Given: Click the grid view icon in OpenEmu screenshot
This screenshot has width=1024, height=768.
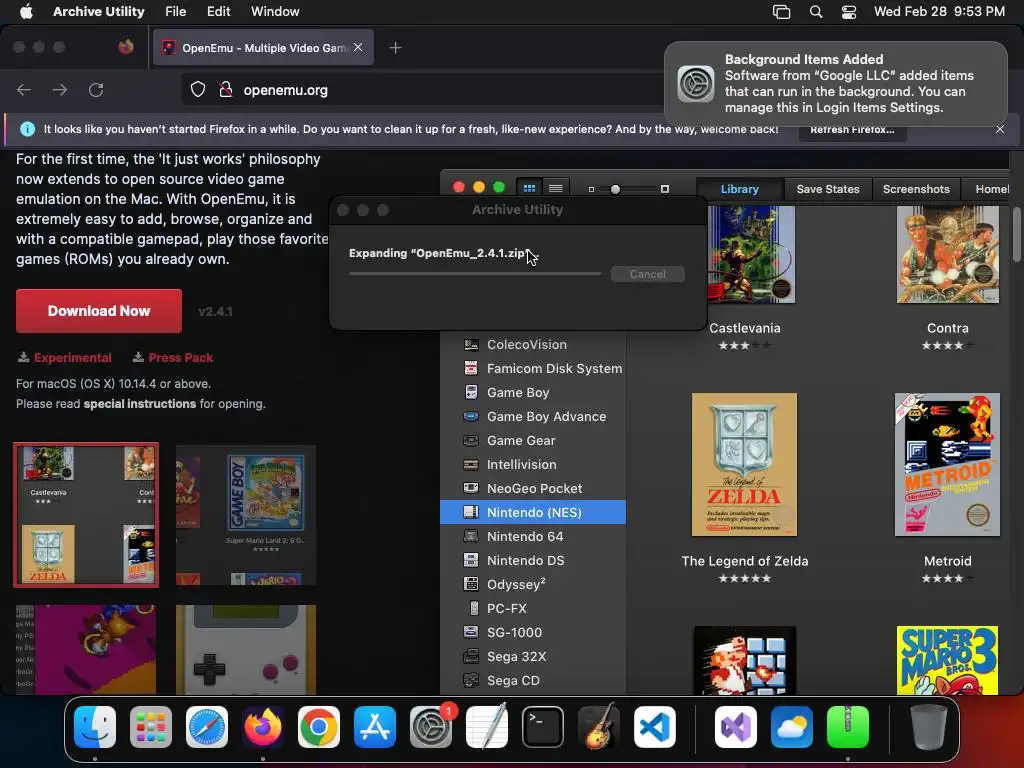Looking at the screenshot, I should [529, 188].
